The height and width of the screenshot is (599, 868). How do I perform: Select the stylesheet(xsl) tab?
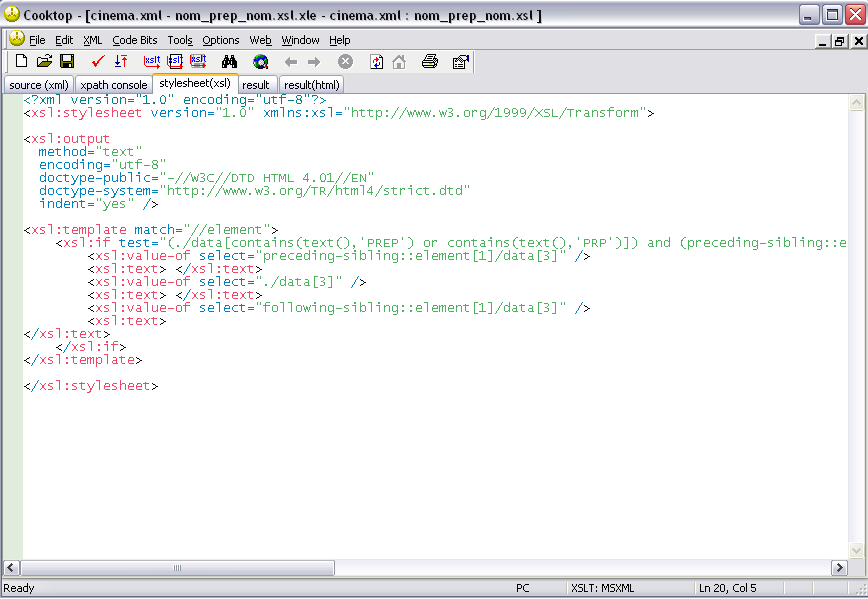[195, 83]
